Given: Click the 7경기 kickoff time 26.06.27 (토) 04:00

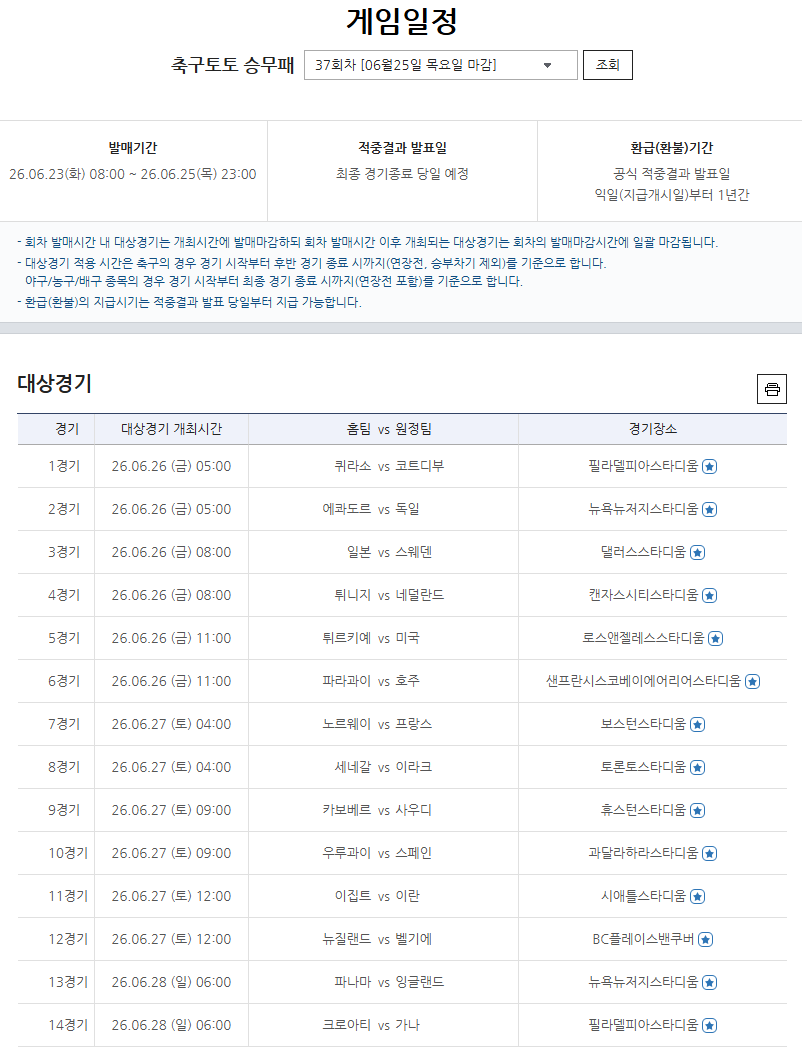Looking at the screenshot, I should (172, 724).
